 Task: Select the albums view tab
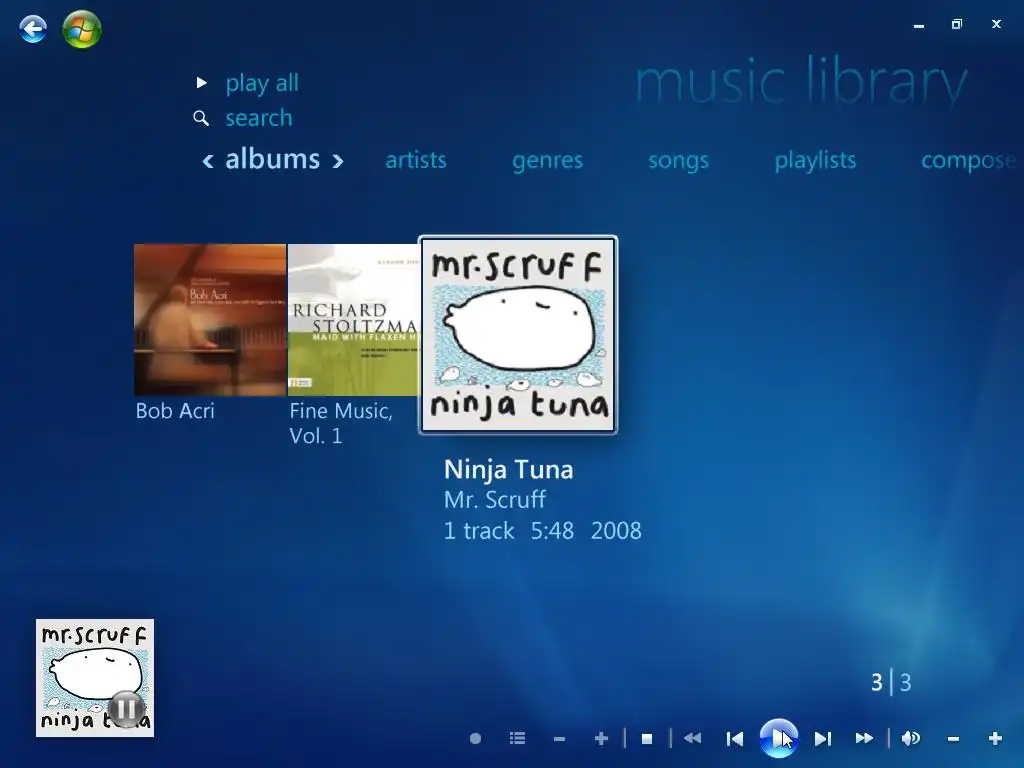(x=272, y=159)
